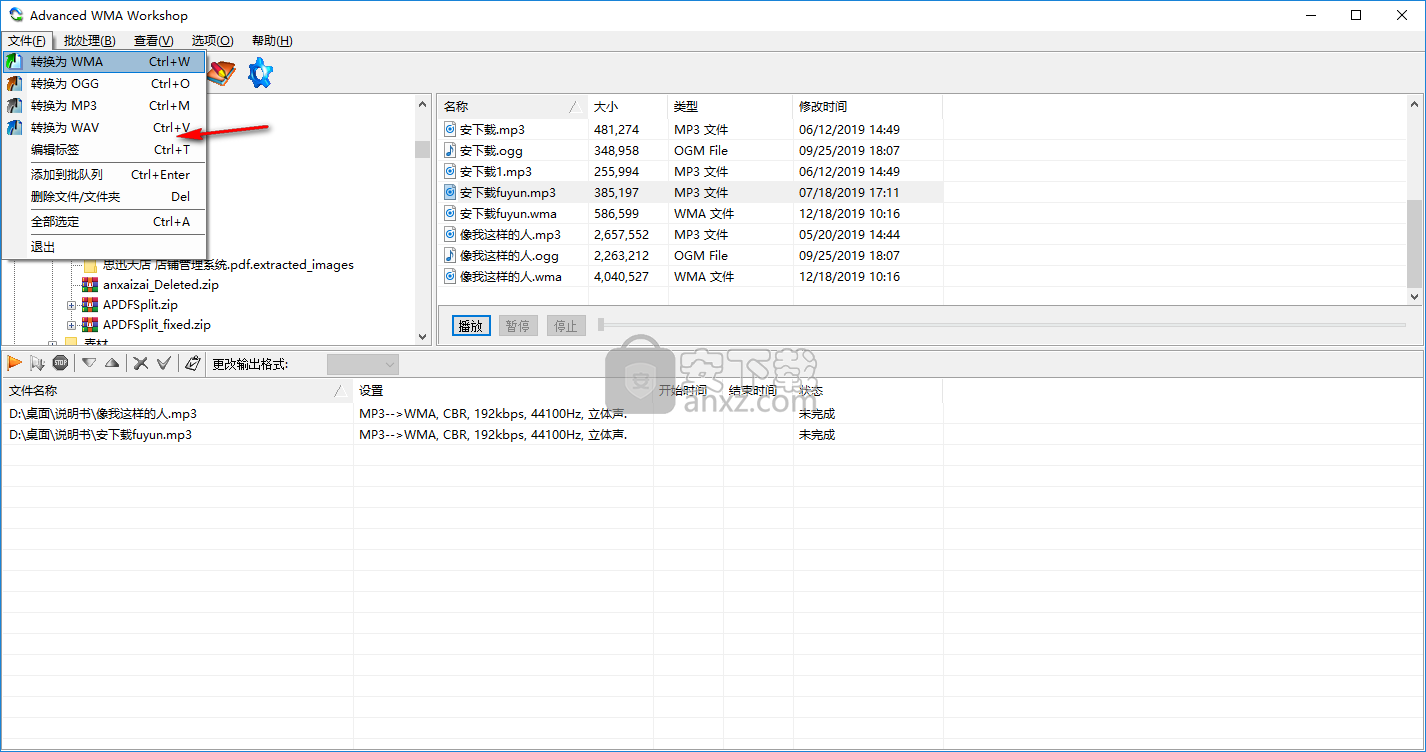Open the help books toolbar icon

(x=221, y=73)
